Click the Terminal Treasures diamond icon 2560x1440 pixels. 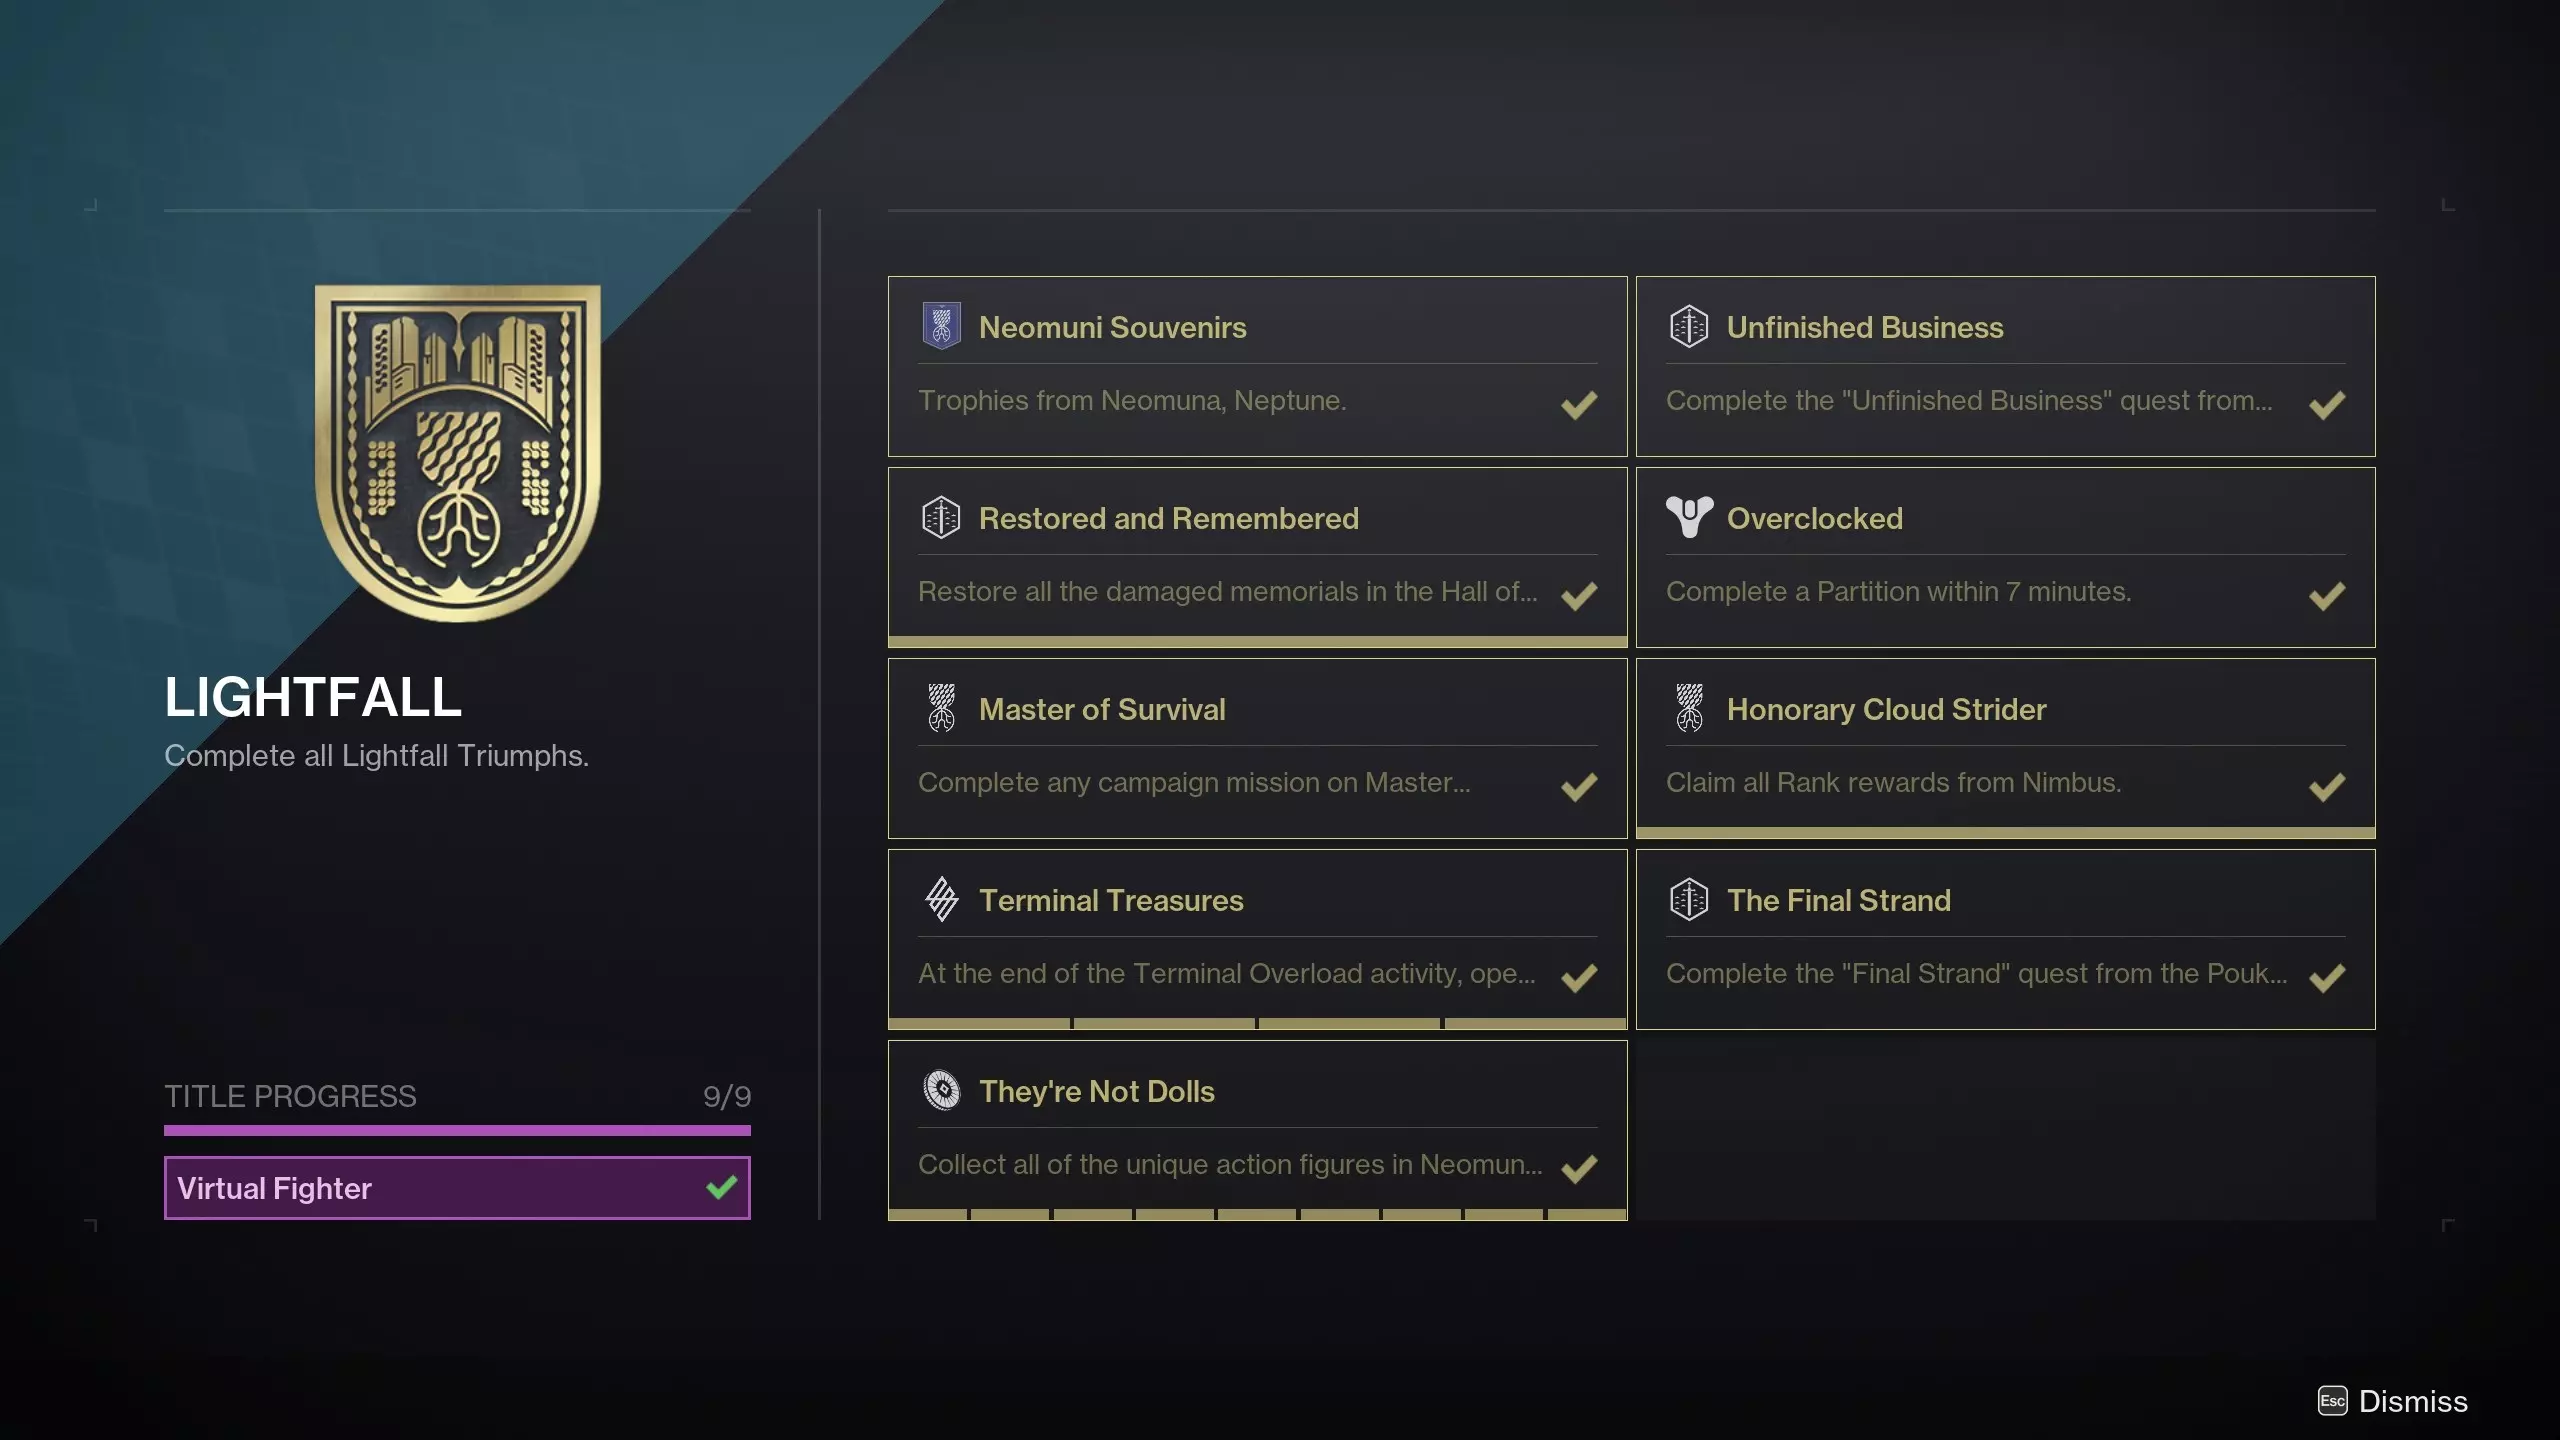click(x=941, y=899)
